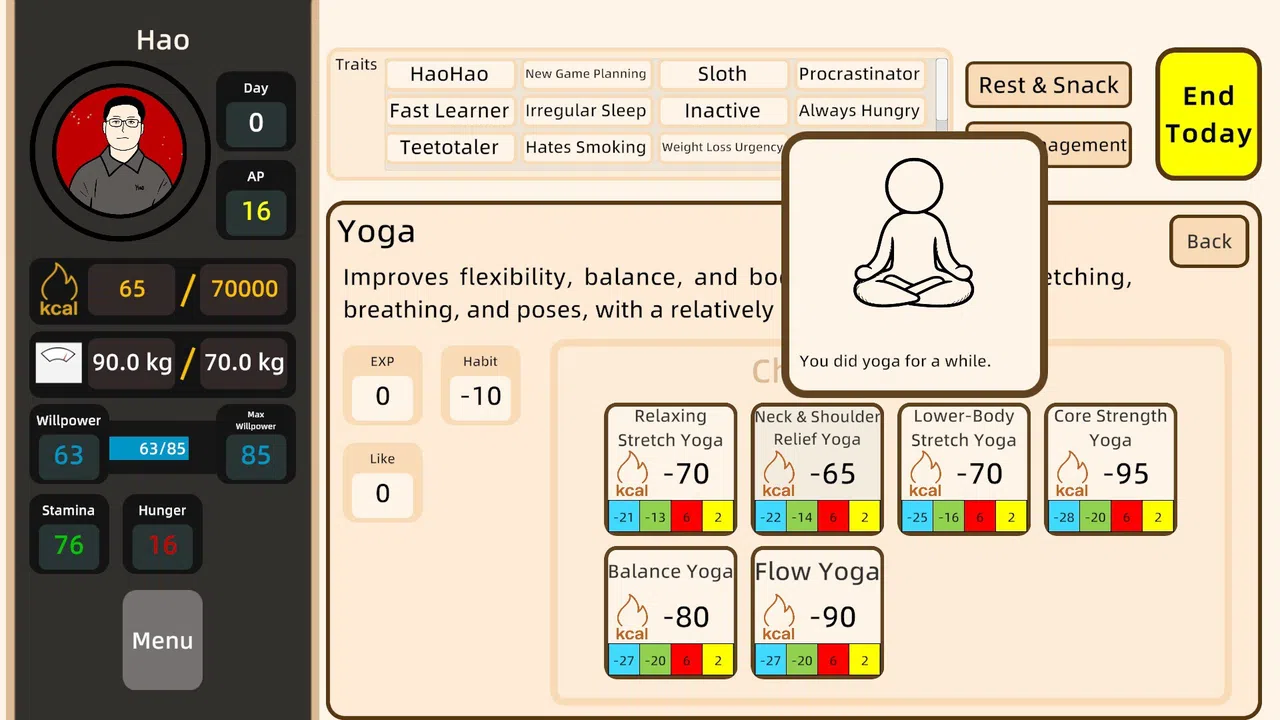
Task: Click the Stamina value 76
Action: point(68,545)
